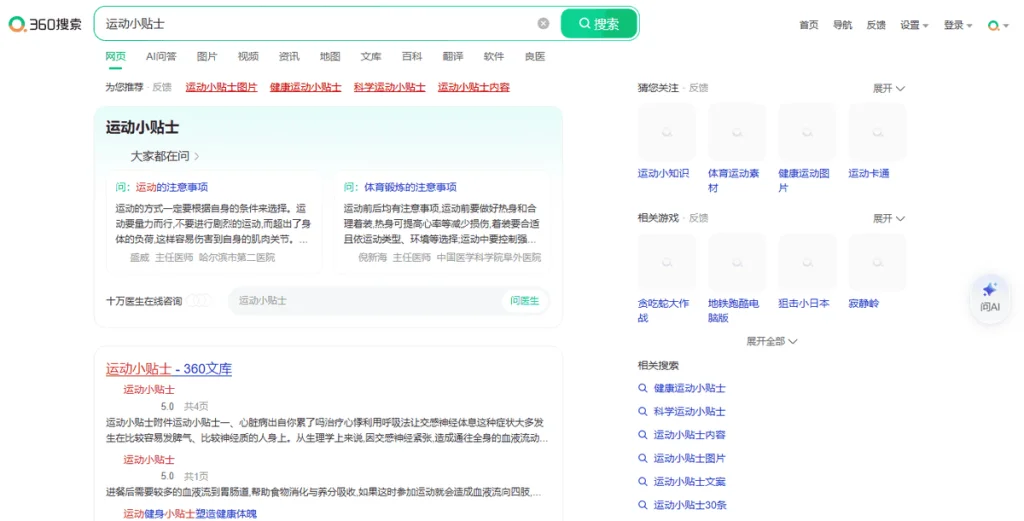Open the 导航 link in header
The width and height of the screenshot is (1024, 521).
click(x=842, y=25)
